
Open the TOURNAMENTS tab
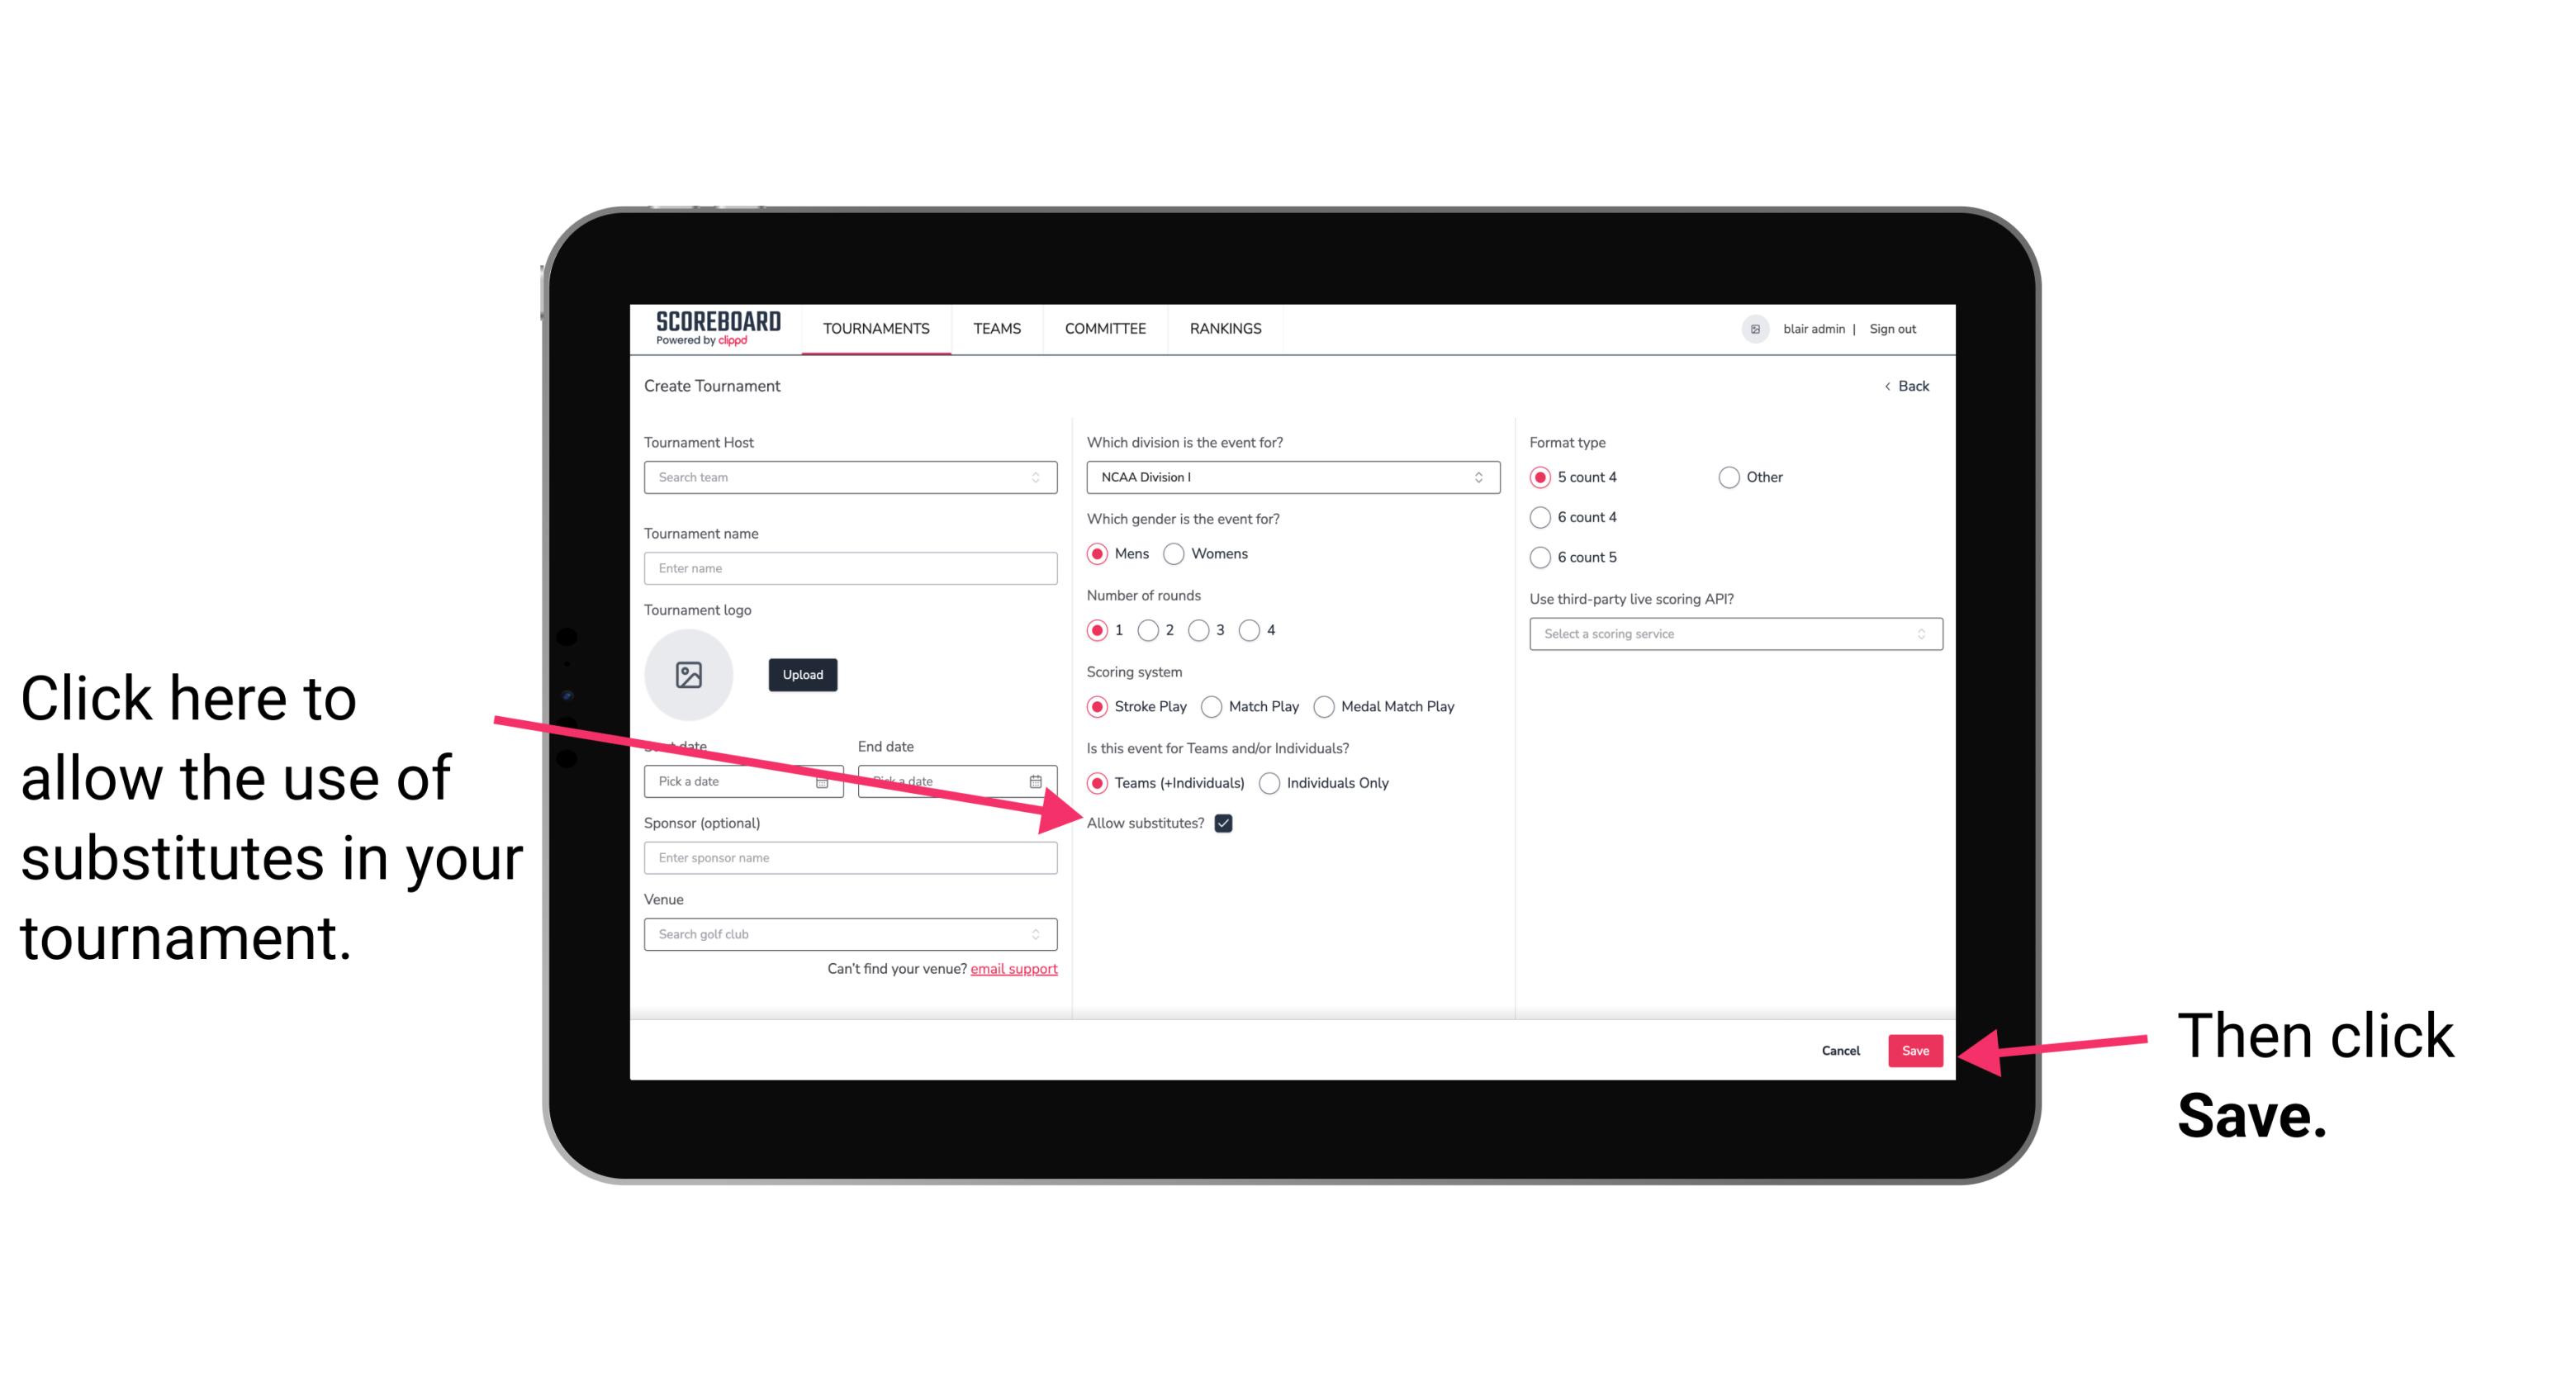click(x=874, y=328)
